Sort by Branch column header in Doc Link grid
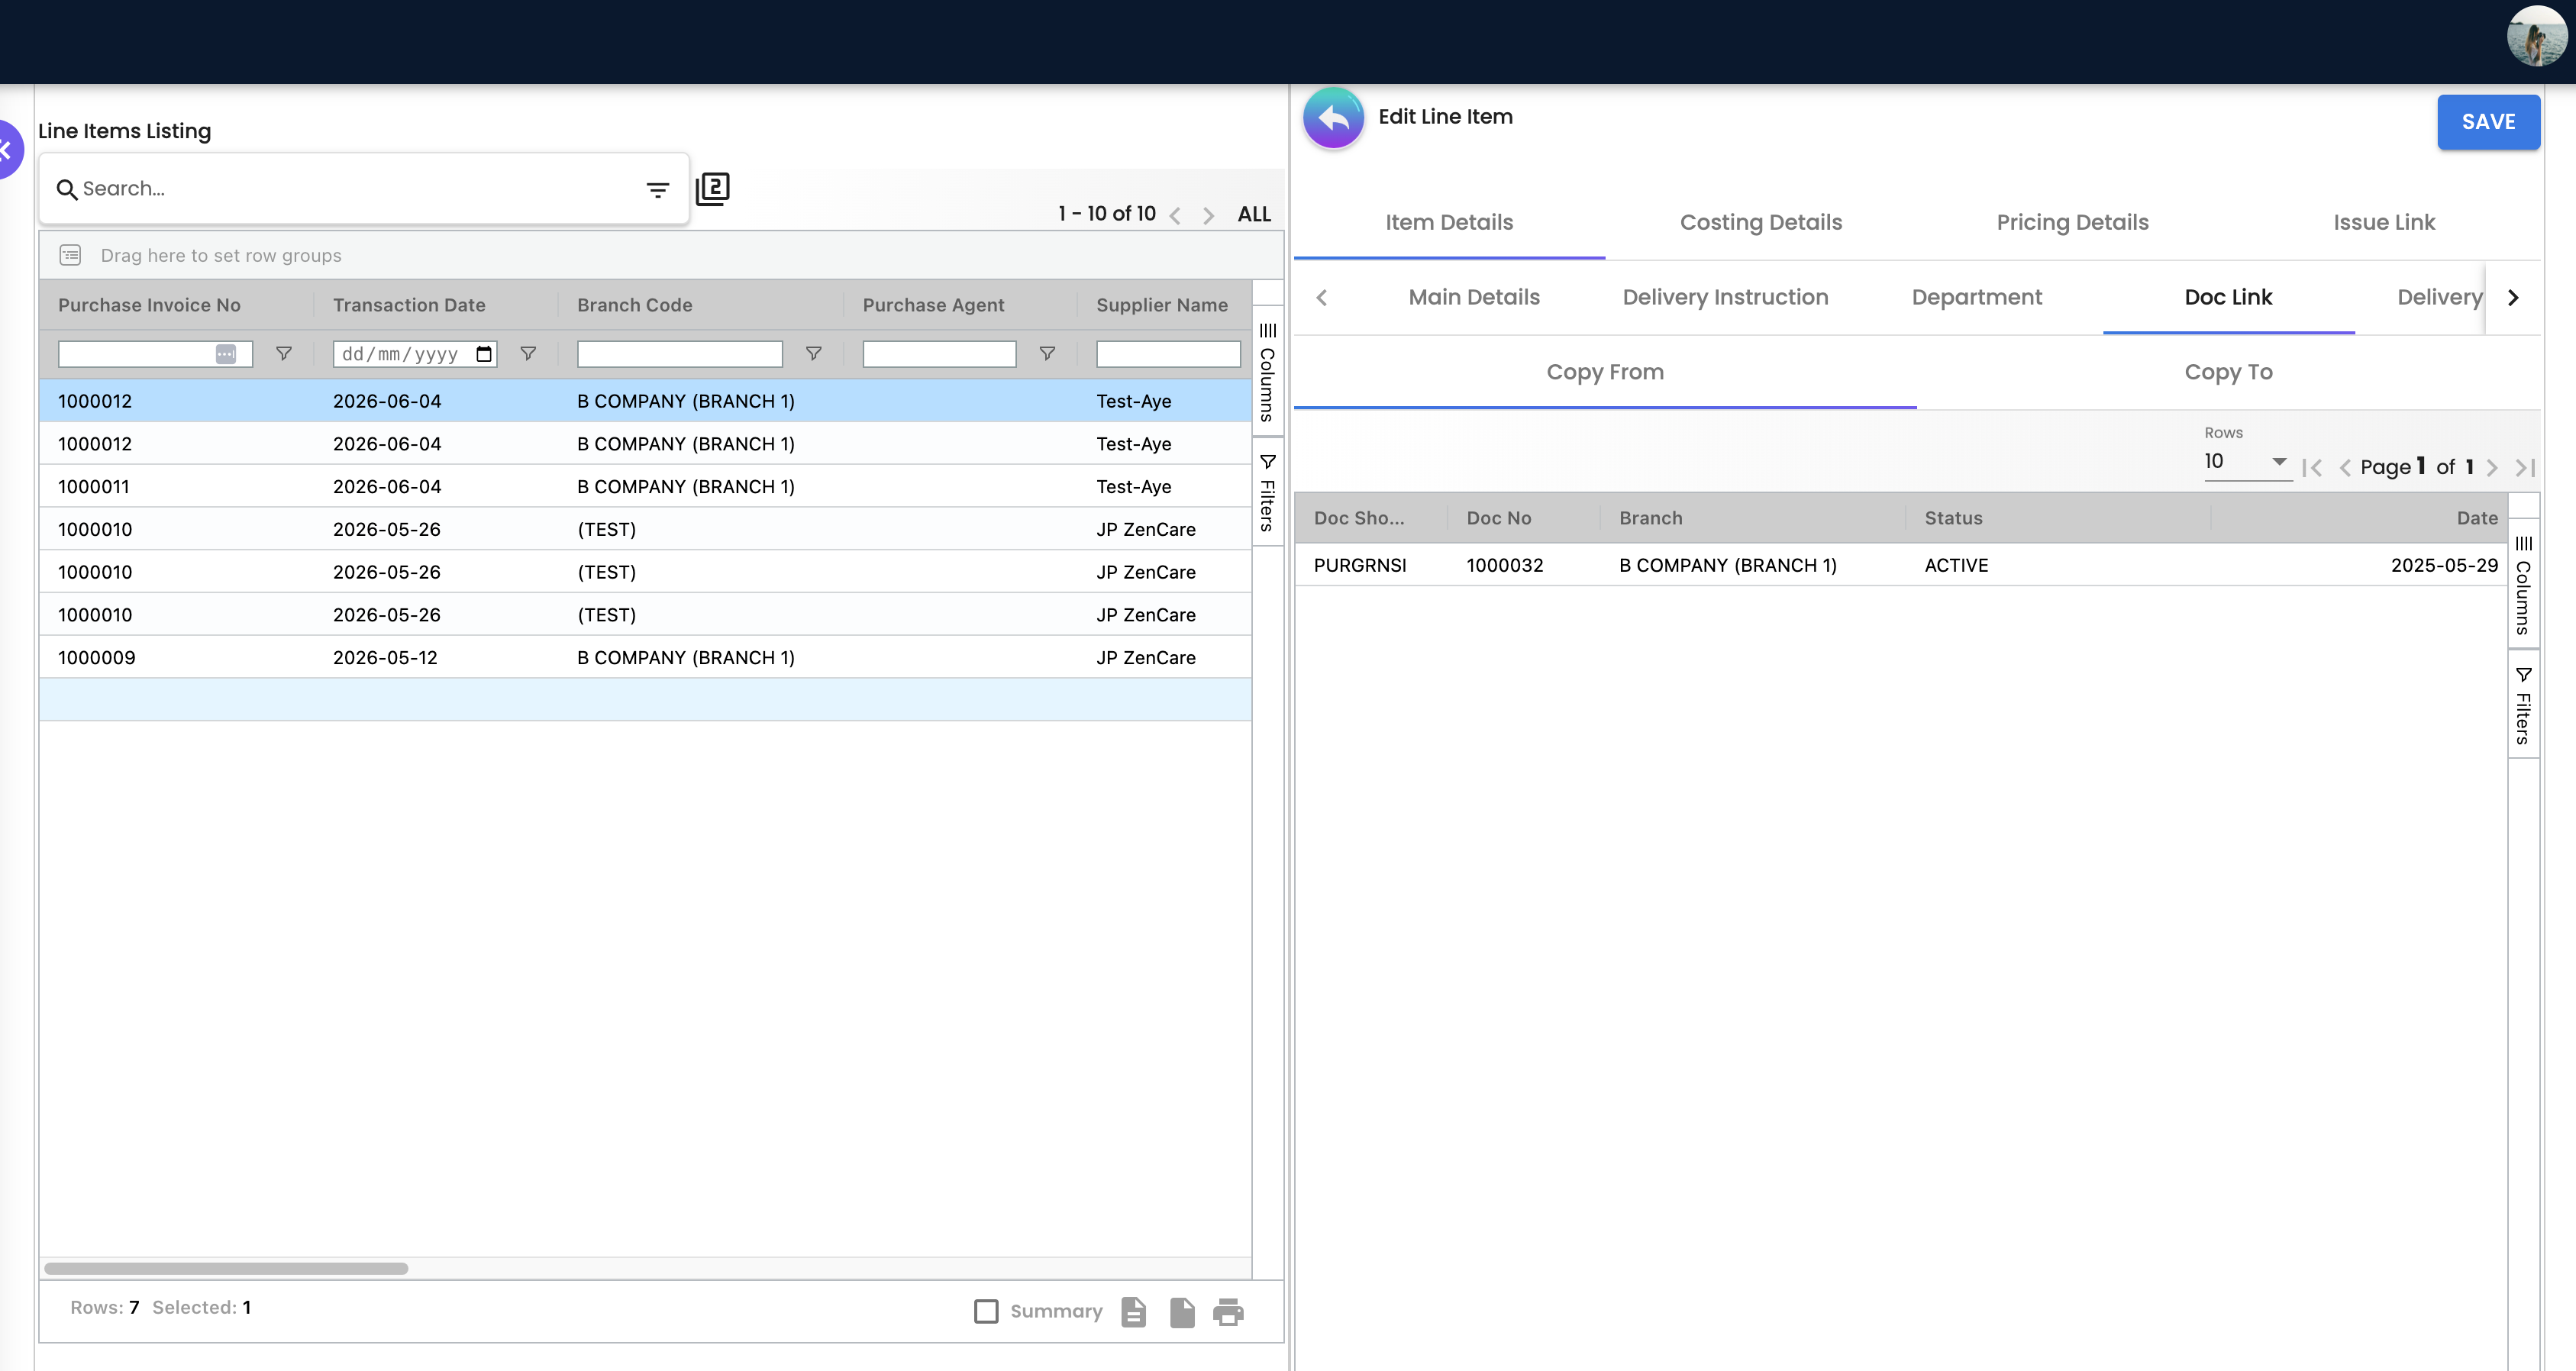This screenshot has height=1371, width=2576. coord(1650,518)
